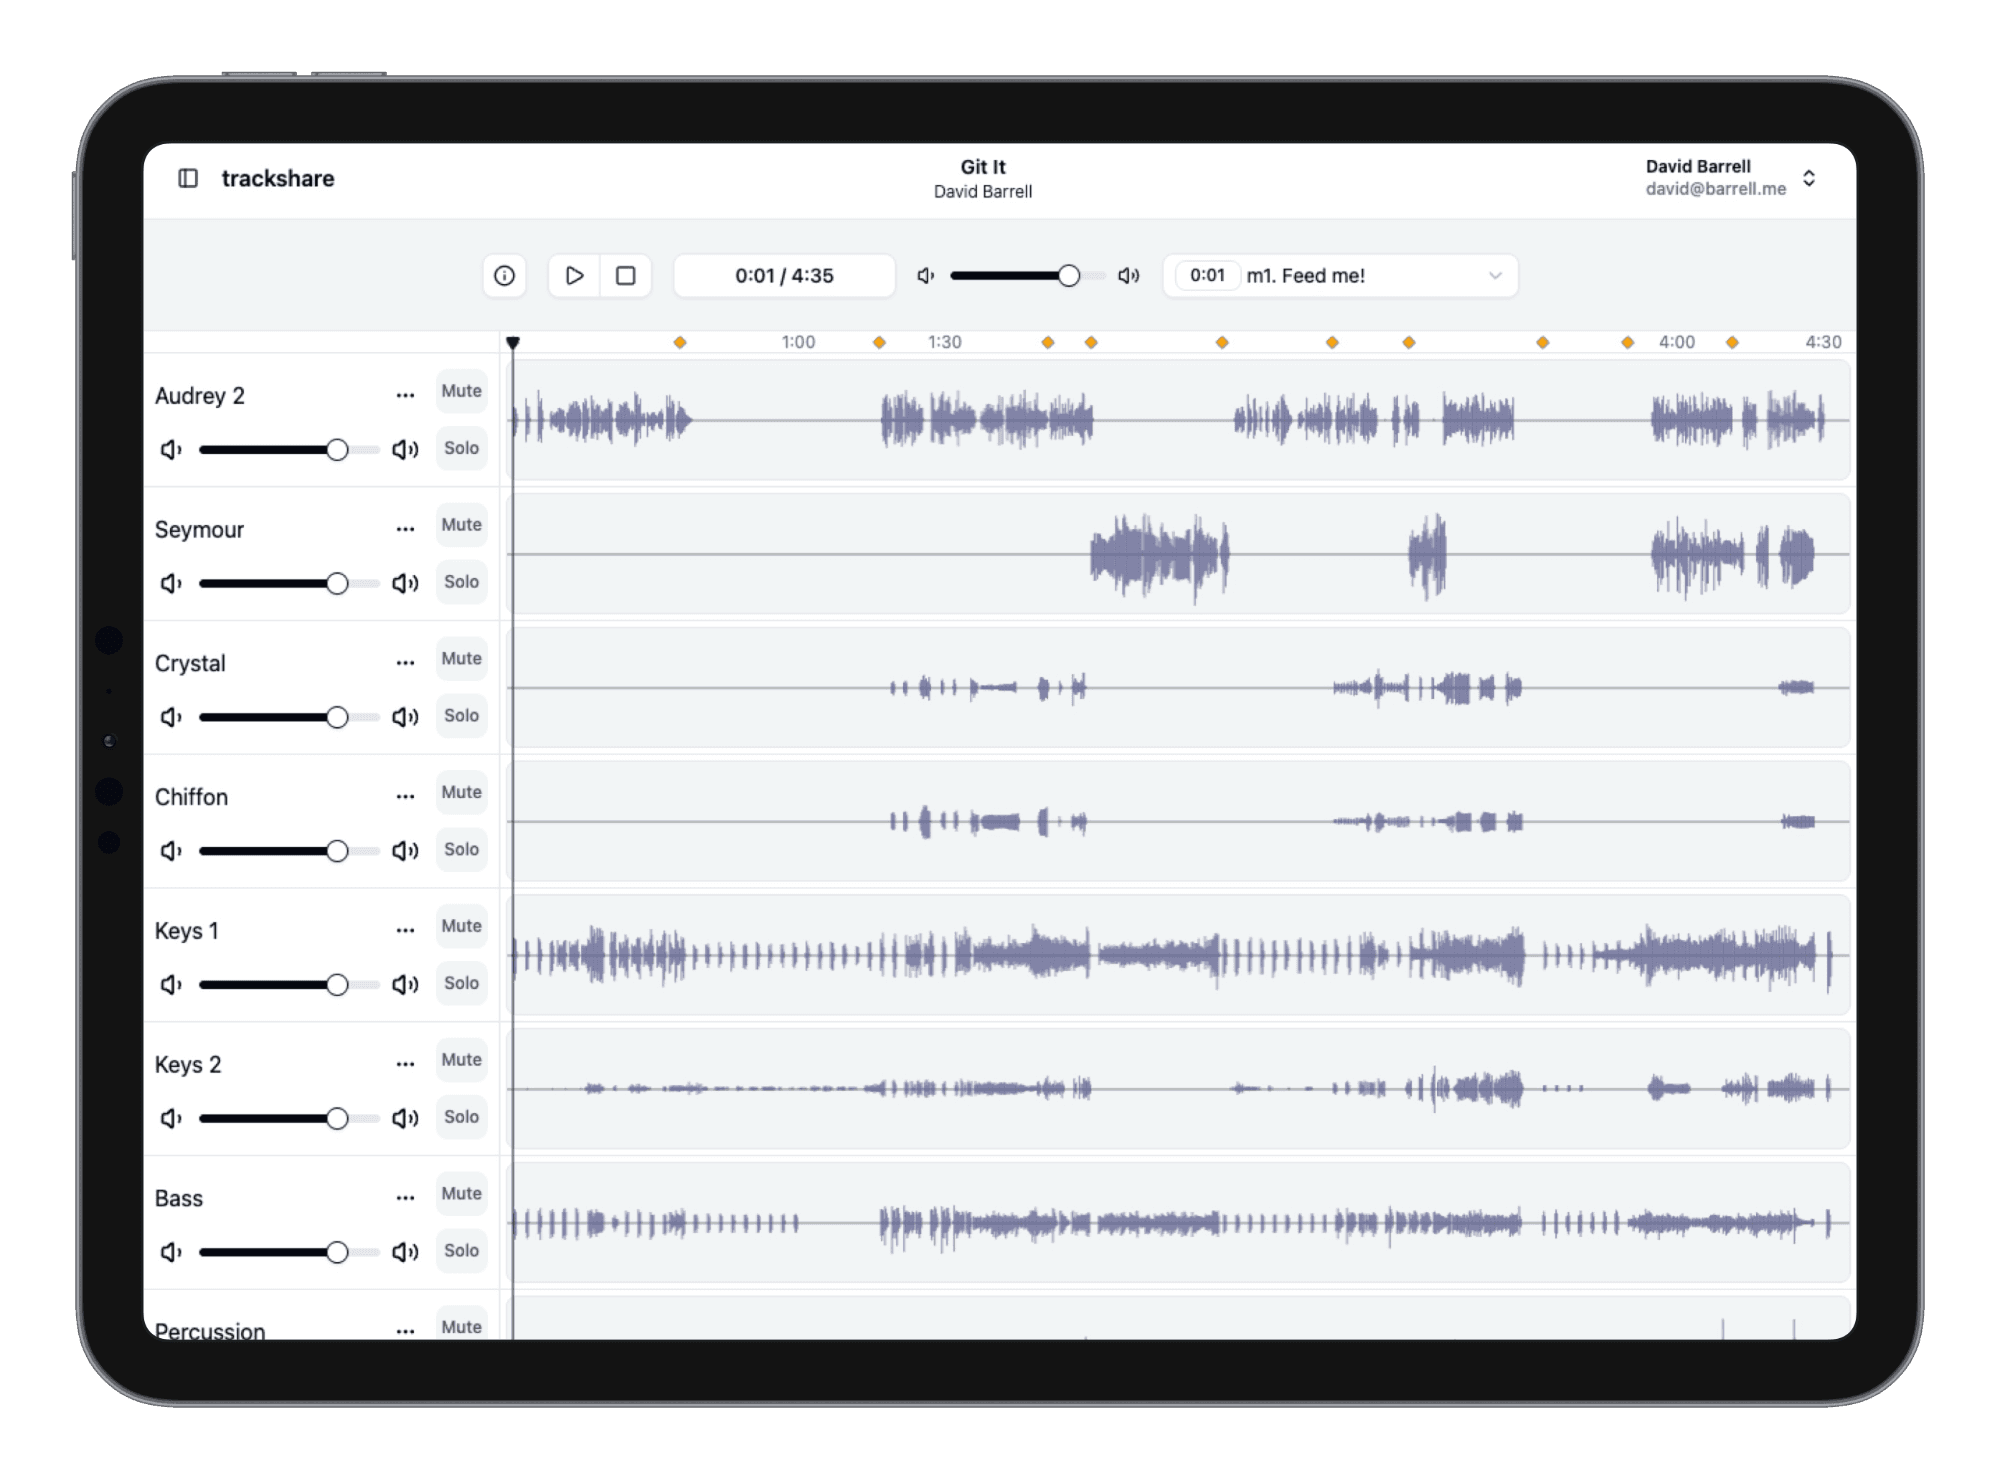Click the trackshare title in the header
The image size is (2000, 1483).
[277, 178]
